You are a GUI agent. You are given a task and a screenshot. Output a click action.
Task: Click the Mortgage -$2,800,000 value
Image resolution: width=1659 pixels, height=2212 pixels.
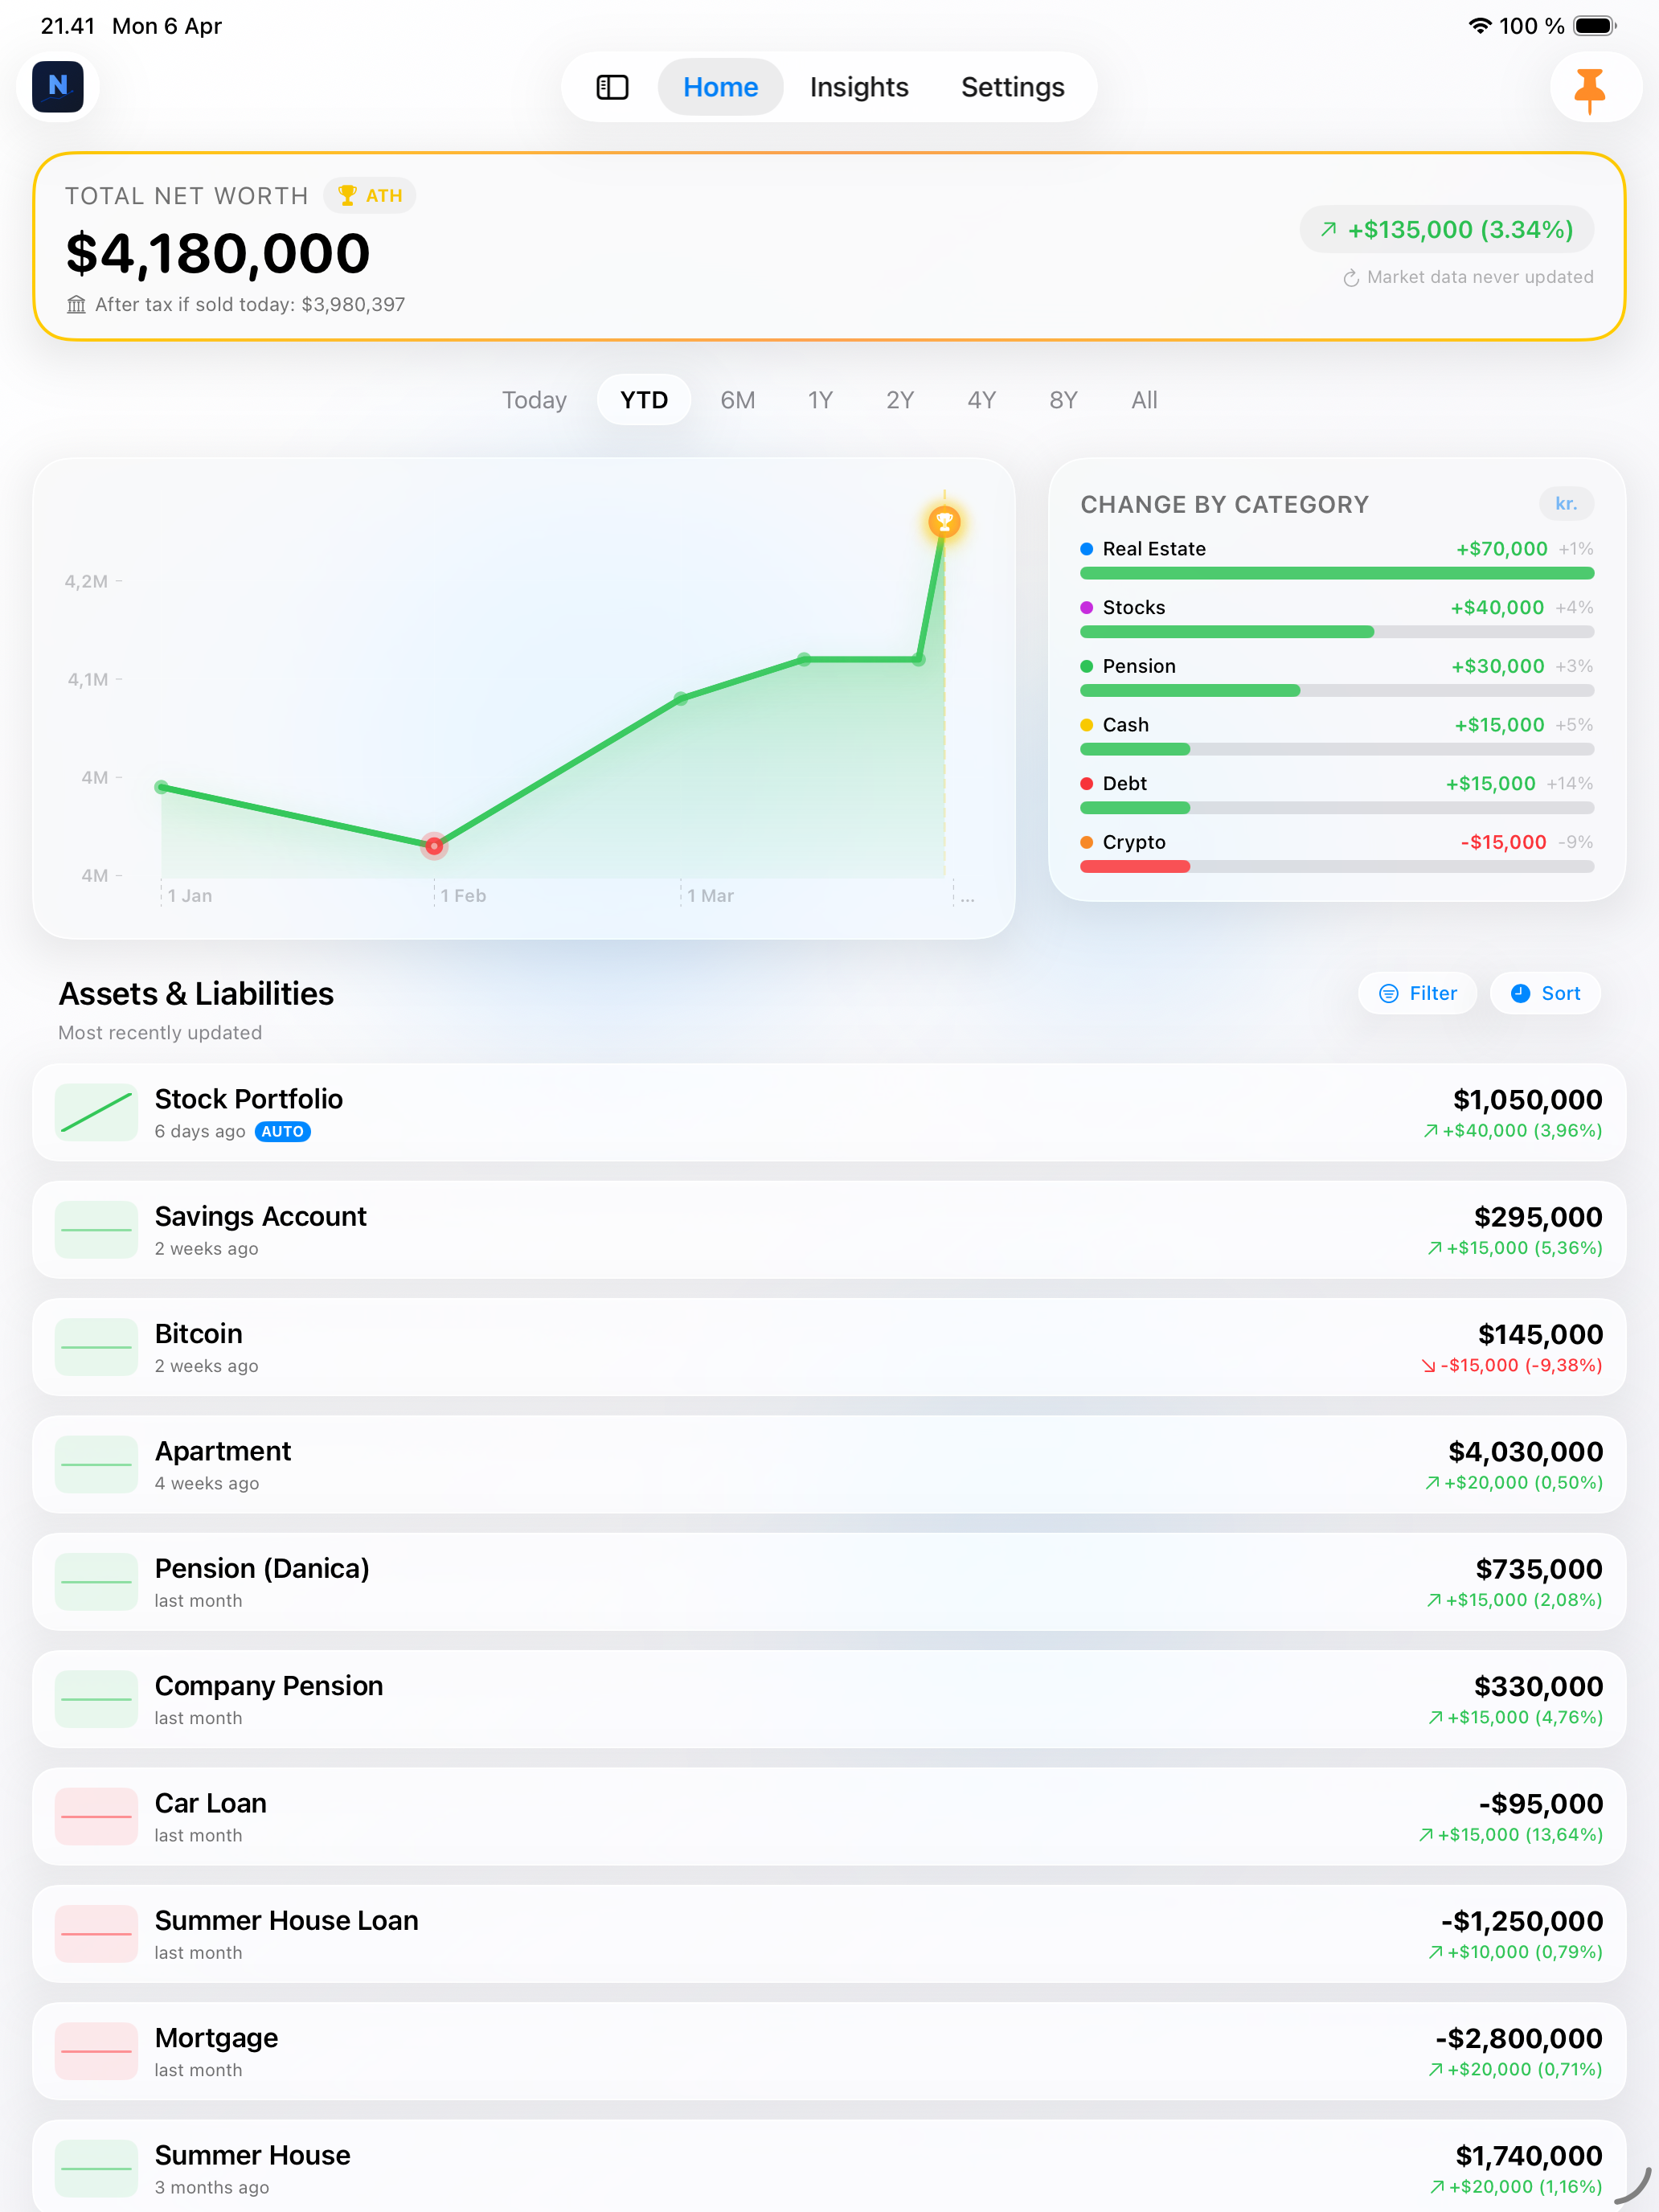1519,2038
